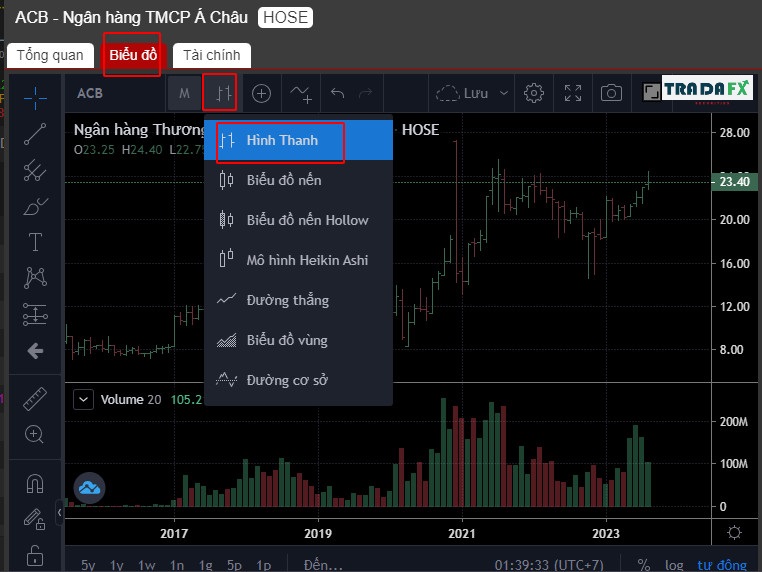Set range to 5p
Image resolution: width=762 pixels, height=572 pixels.
click(234, 565)
